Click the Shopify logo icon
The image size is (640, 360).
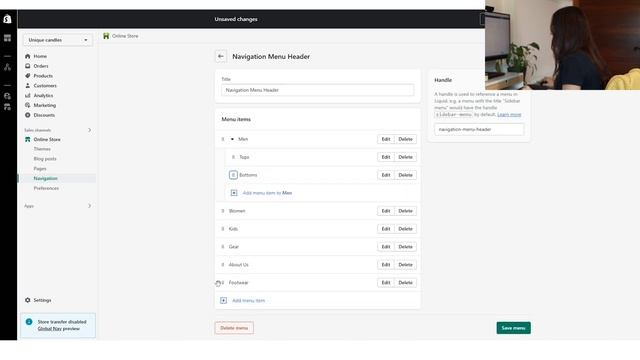(7, 19)
